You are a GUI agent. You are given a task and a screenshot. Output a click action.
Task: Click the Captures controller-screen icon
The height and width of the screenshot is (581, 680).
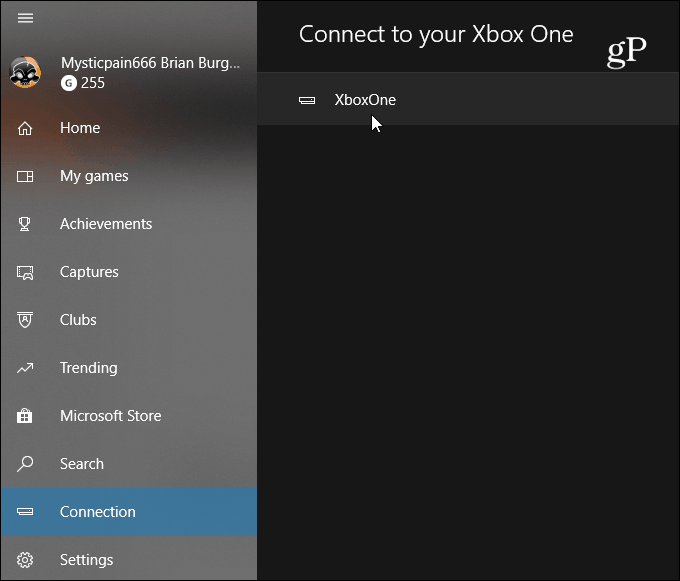25,273
